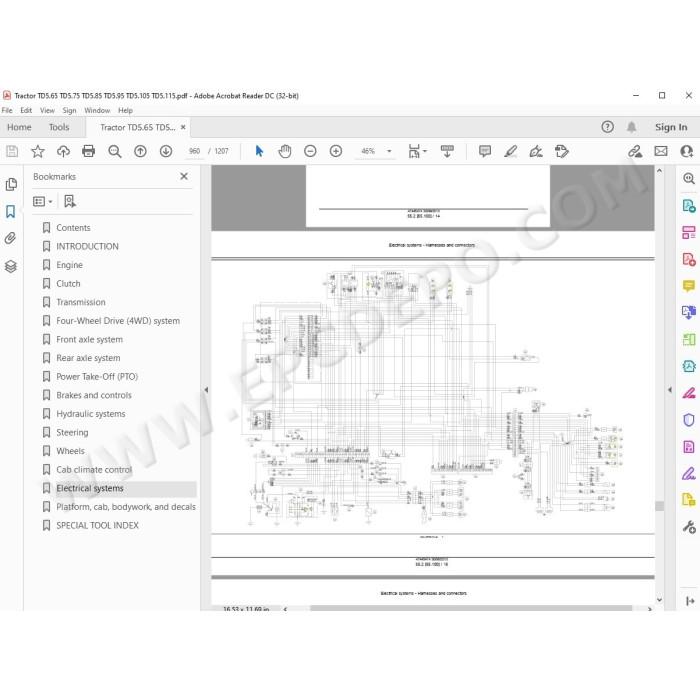Go to previous page arrow
700x700 pixels.
[140, 151]
